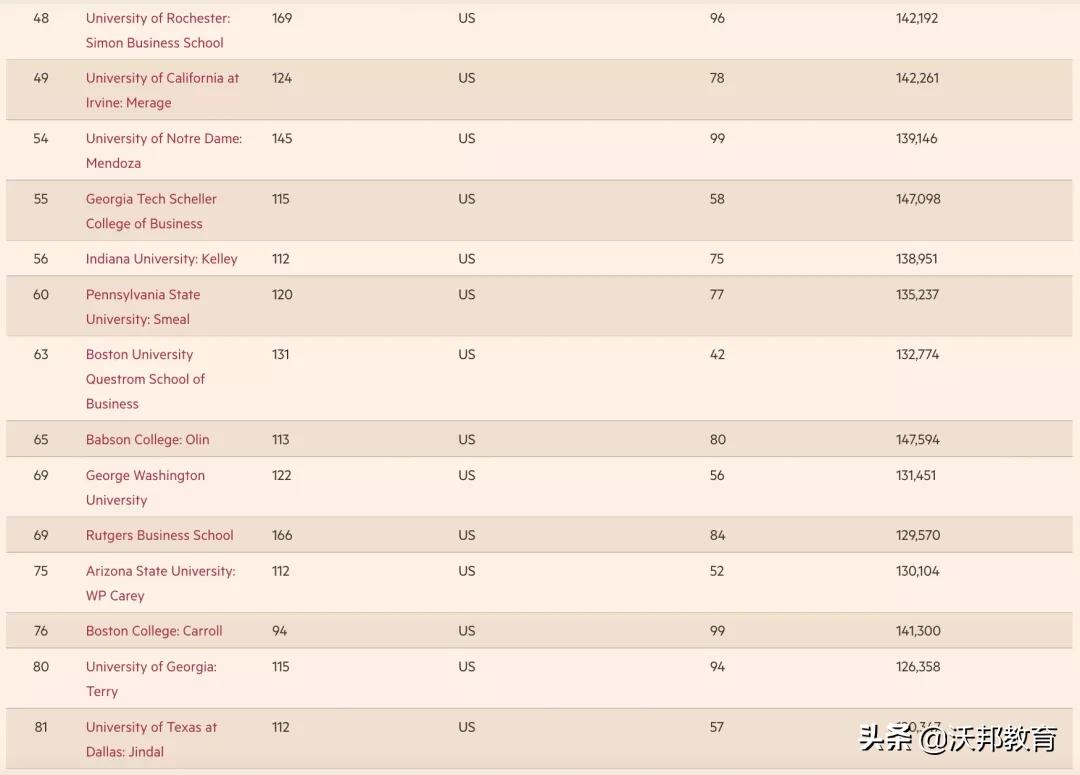Select salary 139,146 in Notre Dame row

pos(916,138)
